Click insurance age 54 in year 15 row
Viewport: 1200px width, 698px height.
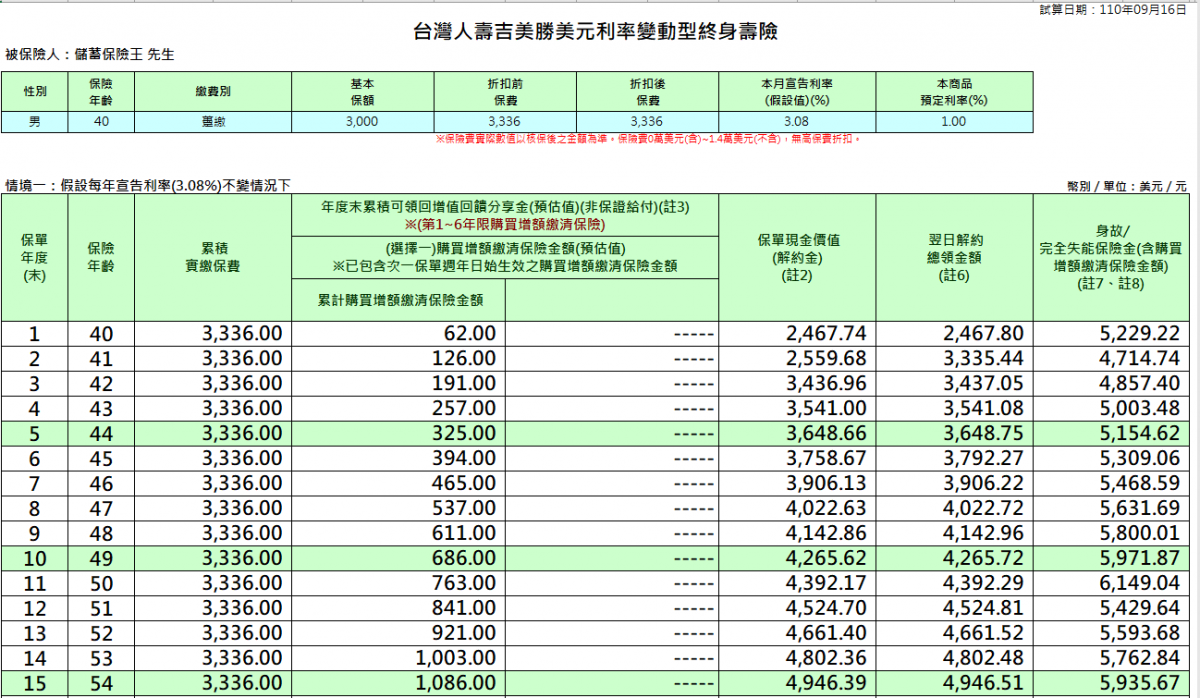click(x=101, y=683)
